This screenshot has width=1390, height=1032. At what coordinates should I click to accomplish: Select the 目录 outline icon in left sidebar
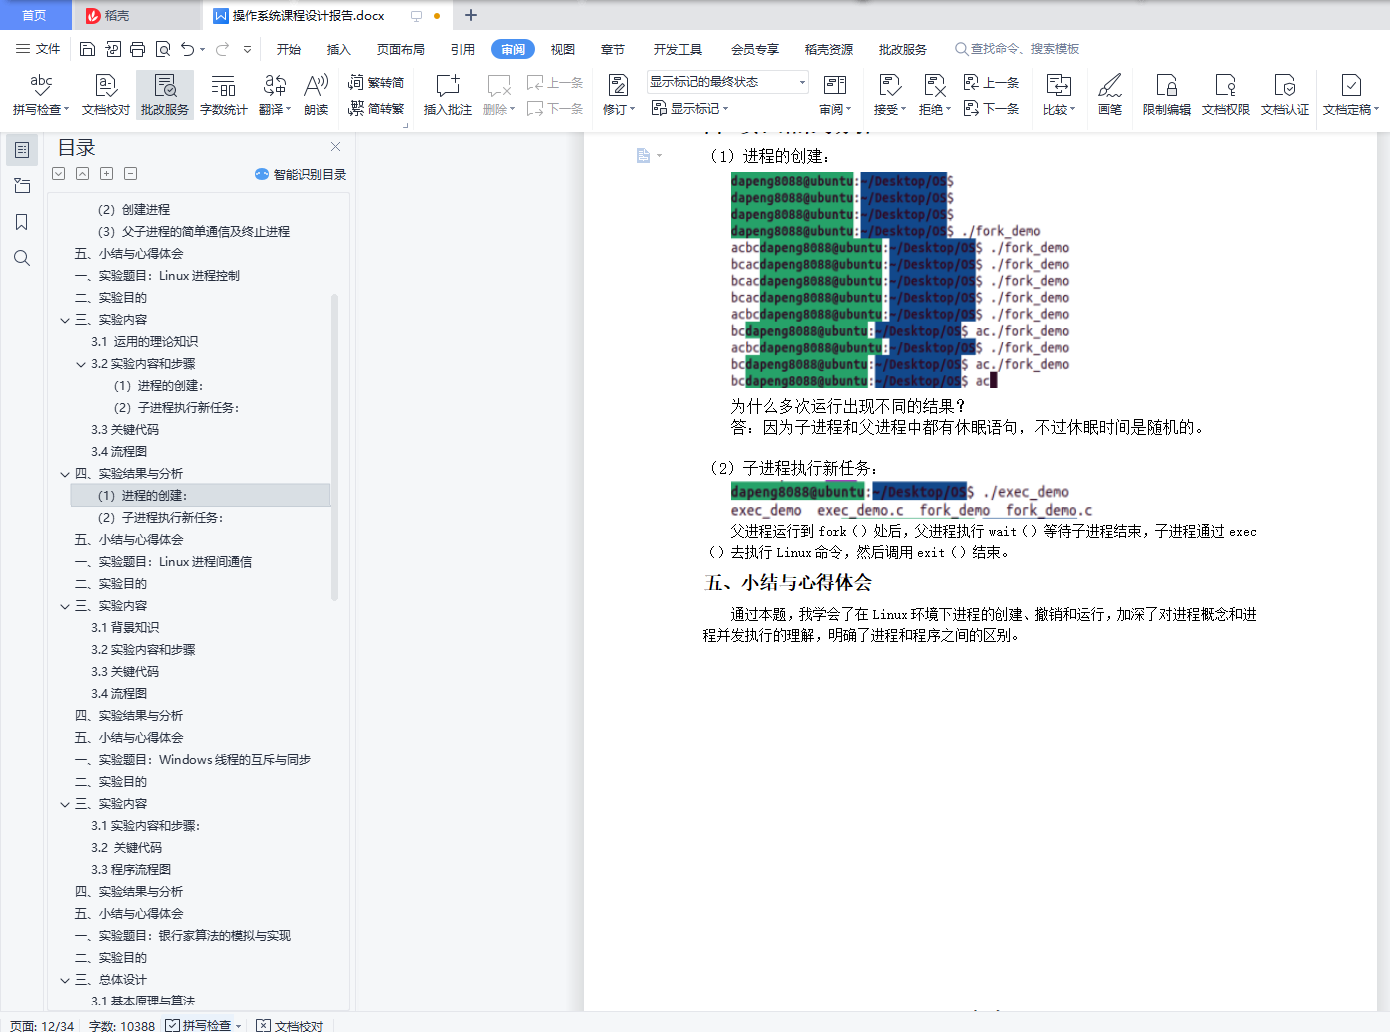pos(22,150)
